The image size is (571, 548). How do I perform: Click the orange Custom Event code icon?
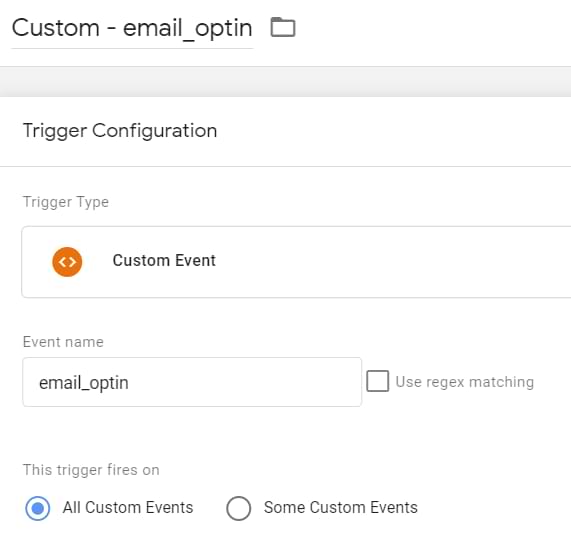[x=67, y=262]
